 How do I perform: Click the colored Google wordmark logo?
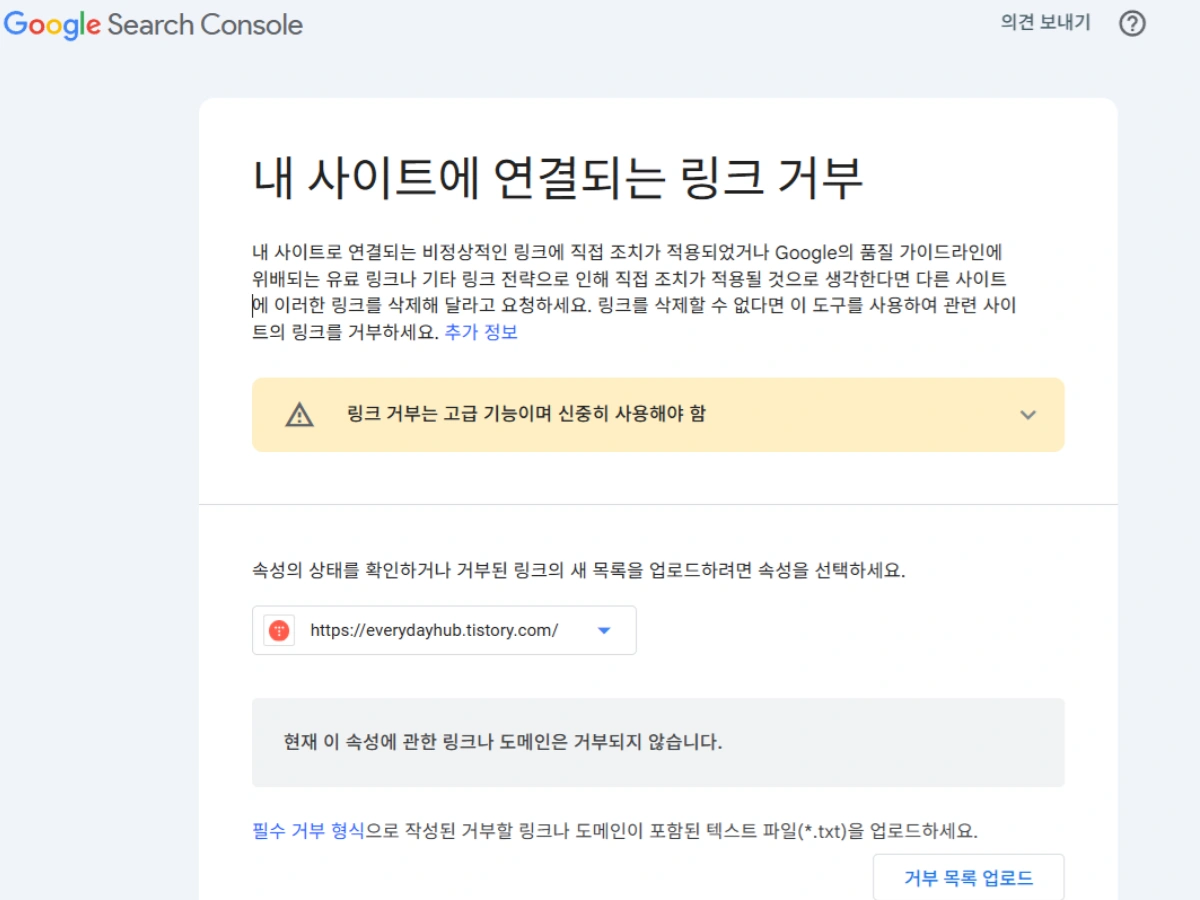pos(52,25)
